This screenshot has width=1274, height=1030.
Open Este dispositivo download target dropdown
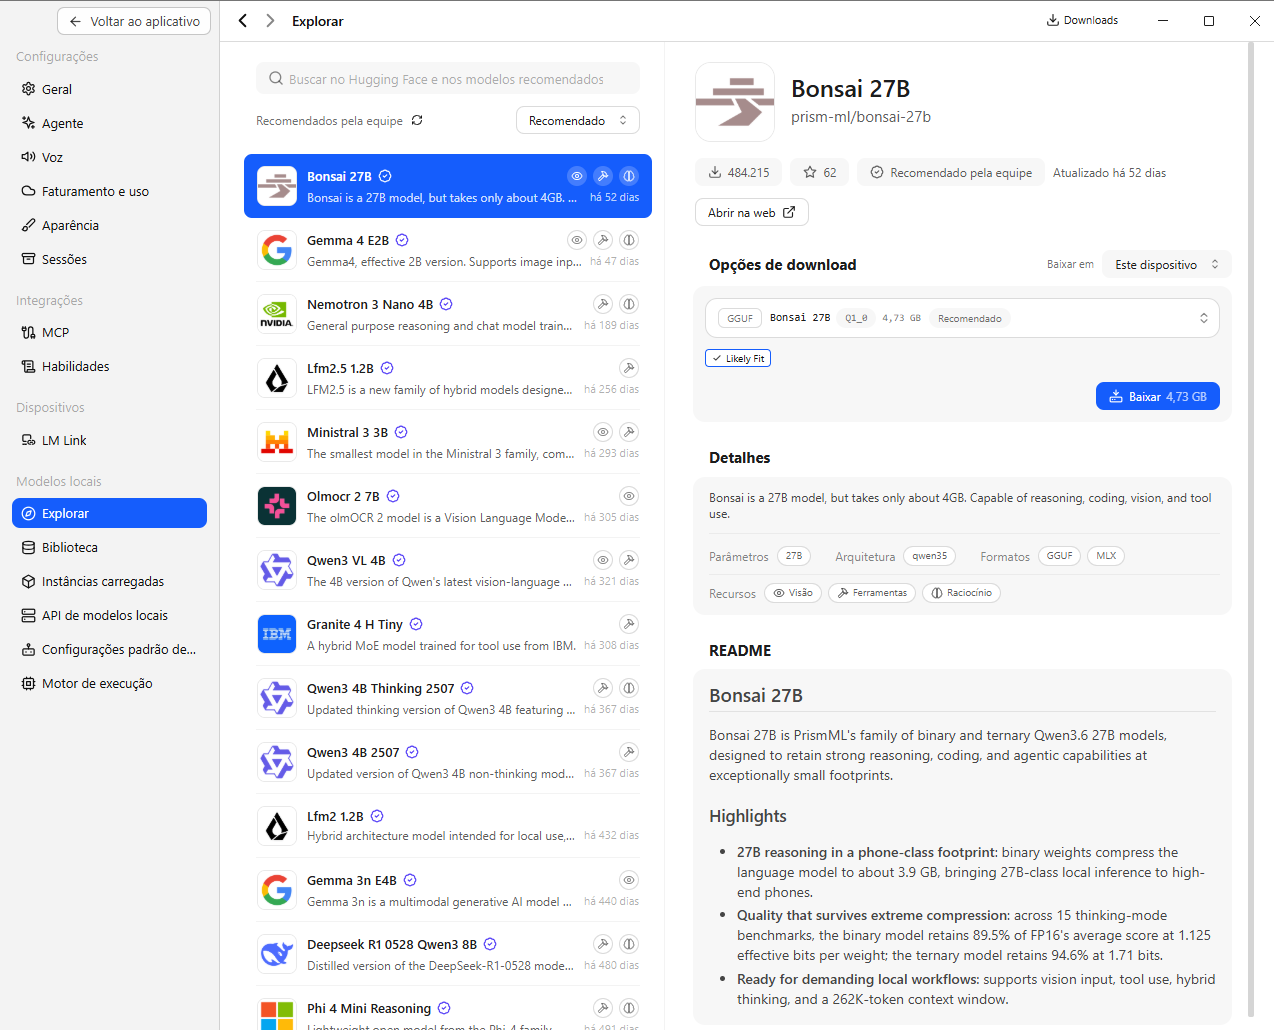click(x=1167, y=264)
